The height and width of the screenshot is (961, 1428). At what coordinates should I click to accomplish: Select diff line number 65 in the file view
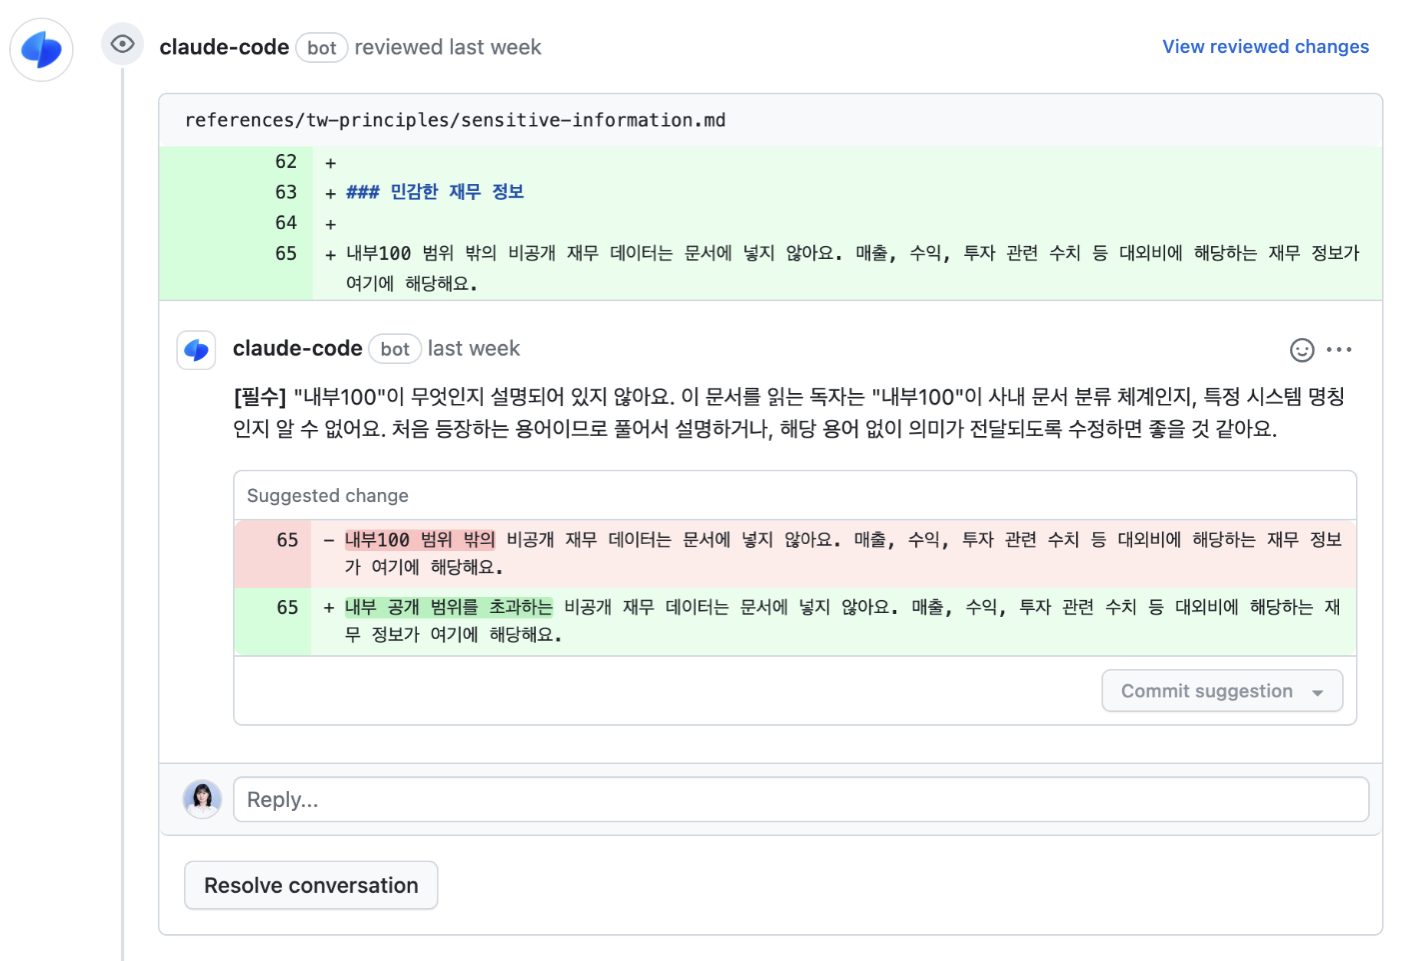pos(286,254)
